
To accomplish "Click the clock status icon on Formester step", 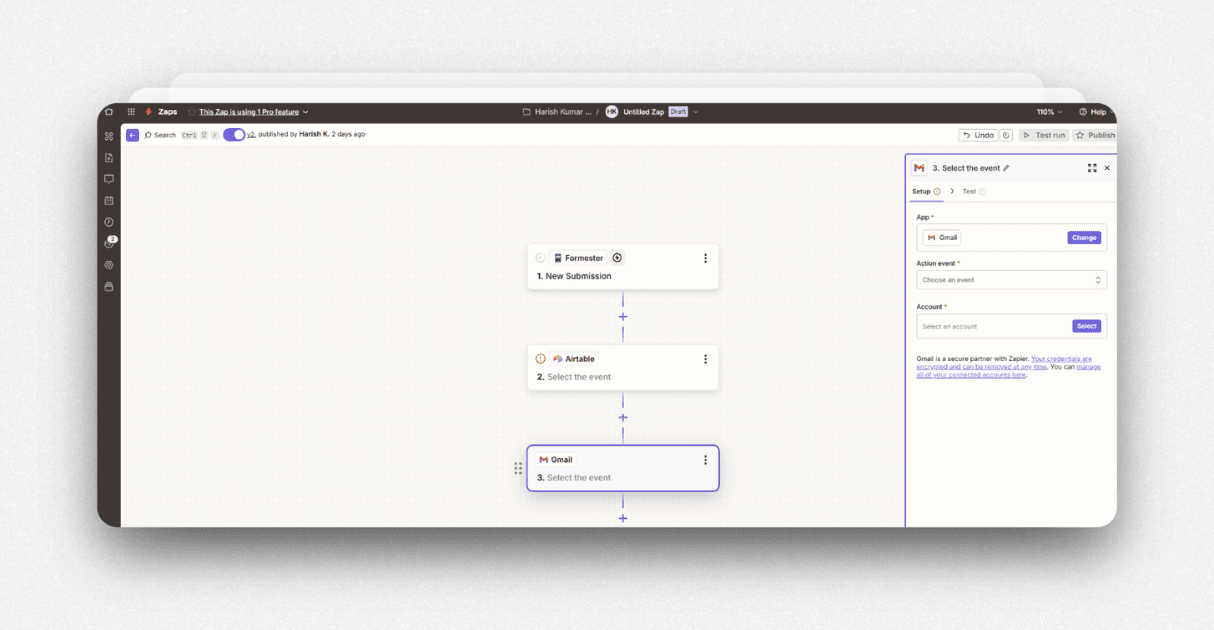I will 541,258.
